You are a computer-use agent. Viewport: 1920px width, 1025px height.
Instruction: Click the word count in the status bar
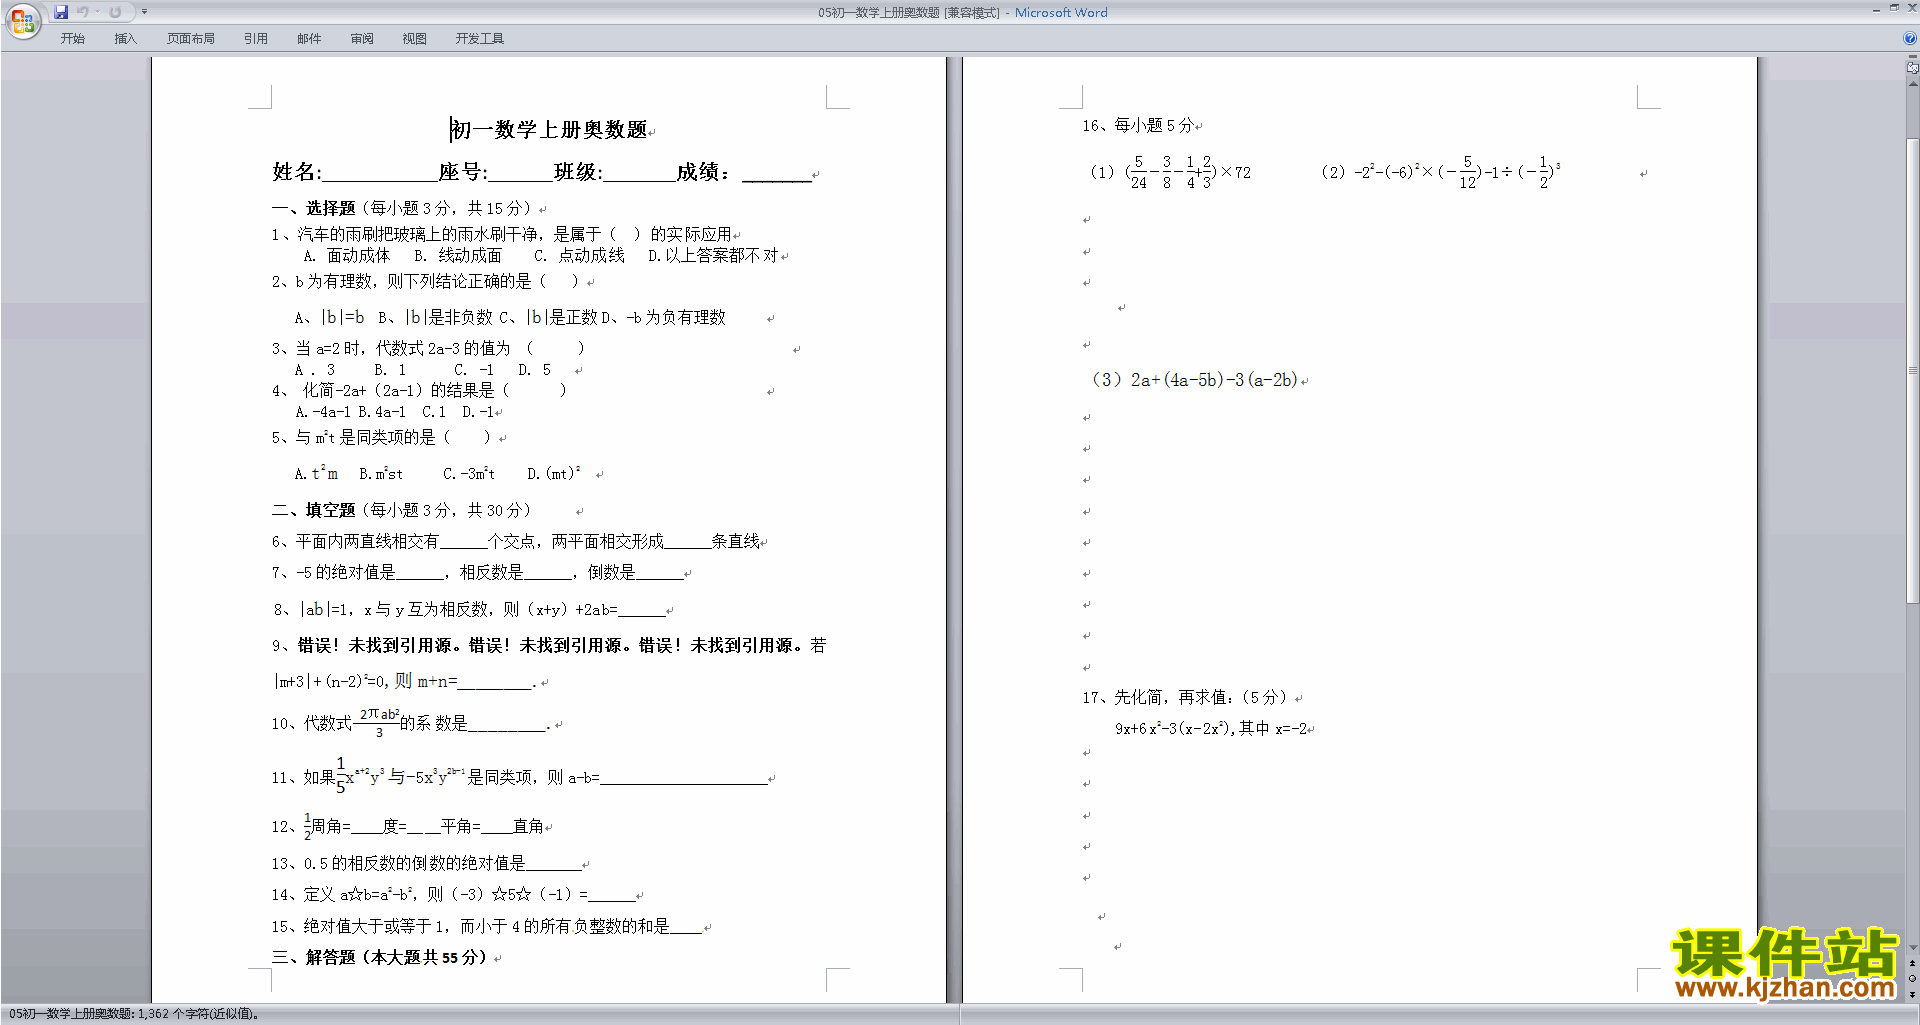[134, 1014]
